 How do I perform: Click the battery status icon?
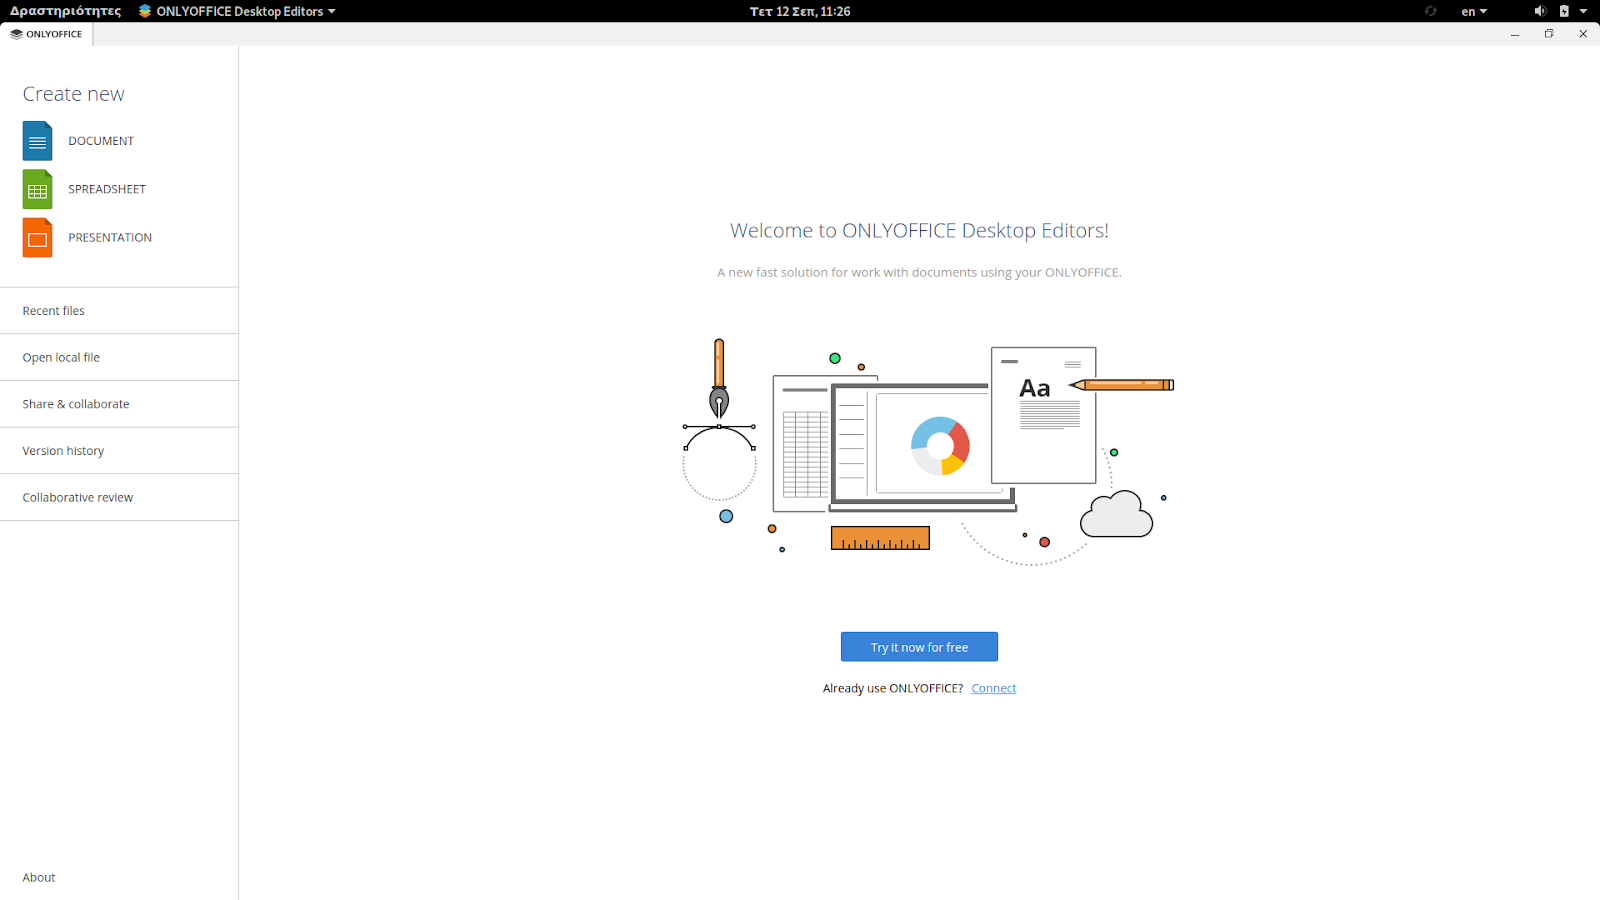(1564, 11)
